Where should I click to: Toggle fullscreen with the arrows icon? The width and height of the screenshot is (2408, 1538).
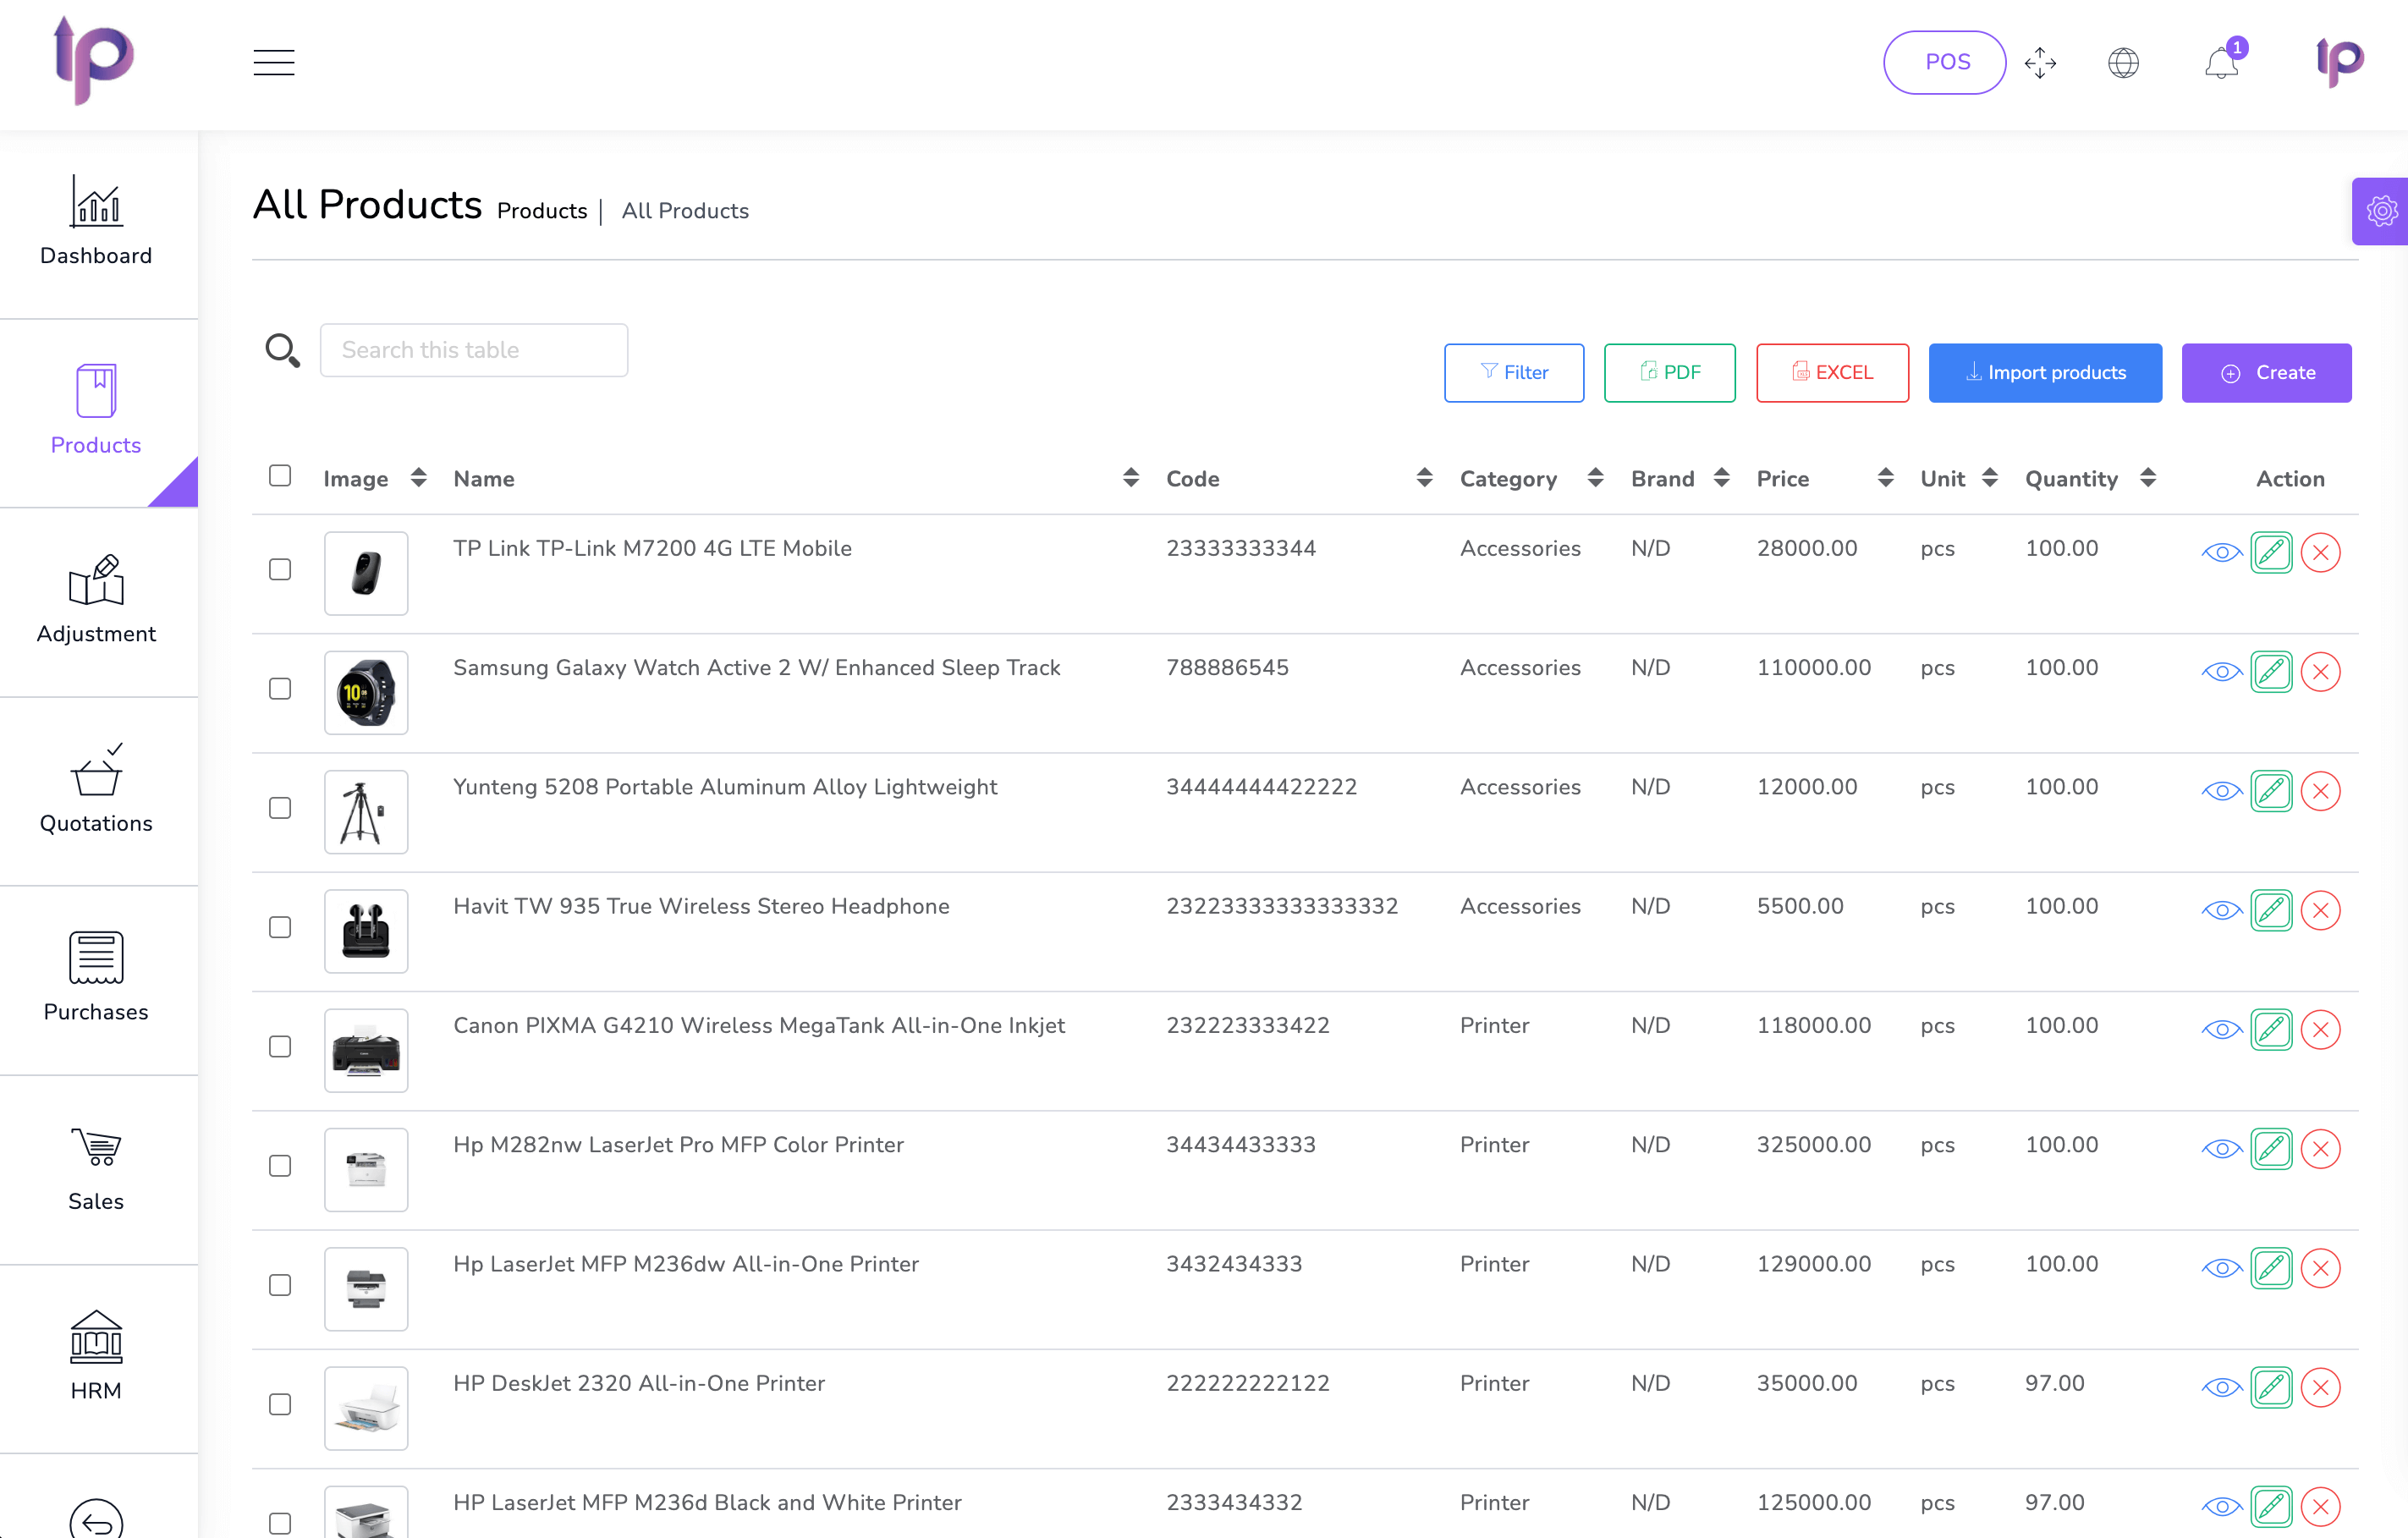click(2040, 62)
